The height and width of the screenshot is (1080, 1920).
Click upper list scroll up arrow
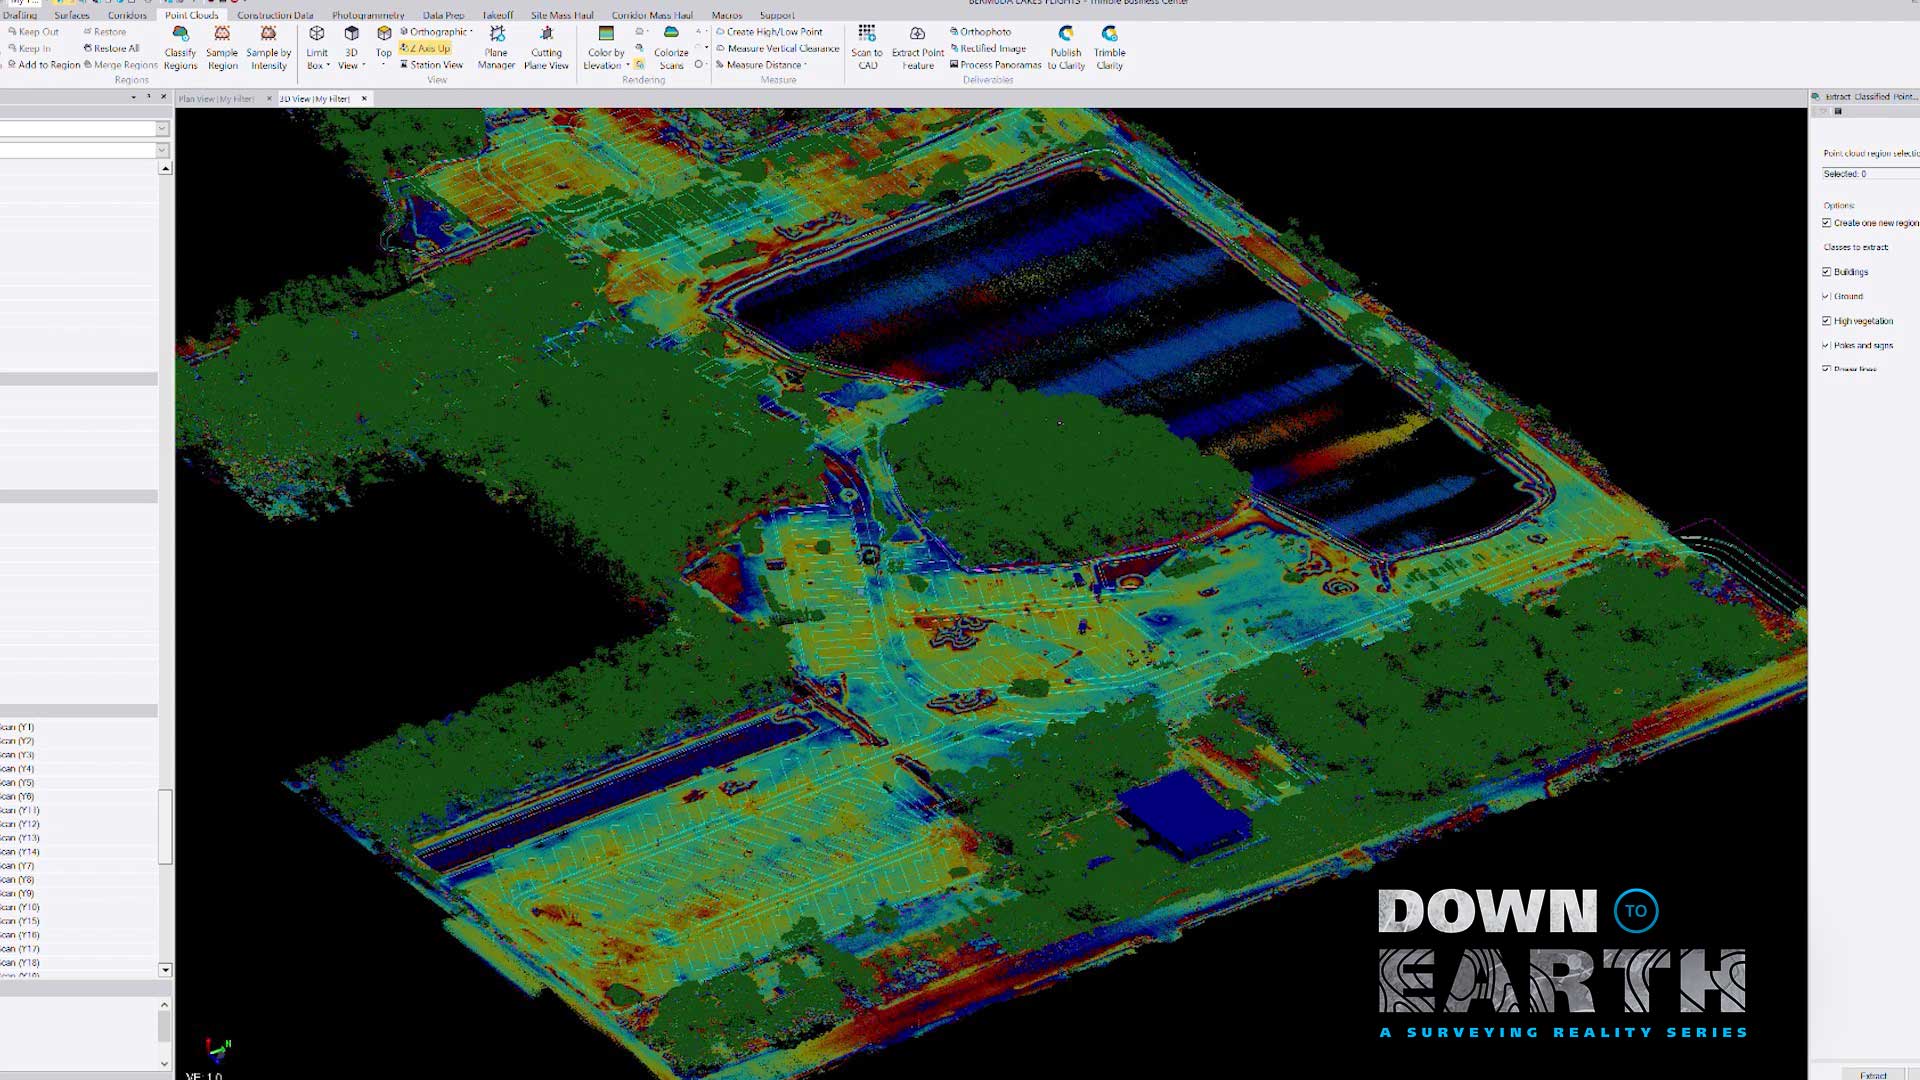coord(165,169)
